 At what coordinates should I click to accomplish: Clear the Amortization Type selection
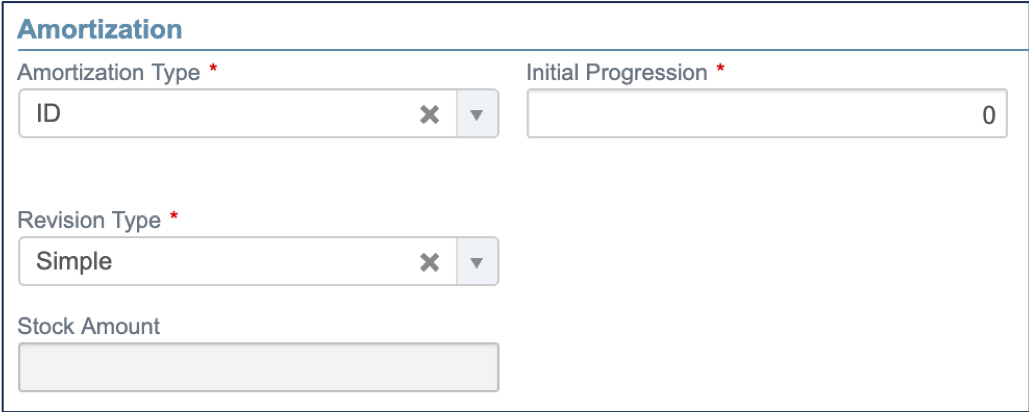[429, 115]
